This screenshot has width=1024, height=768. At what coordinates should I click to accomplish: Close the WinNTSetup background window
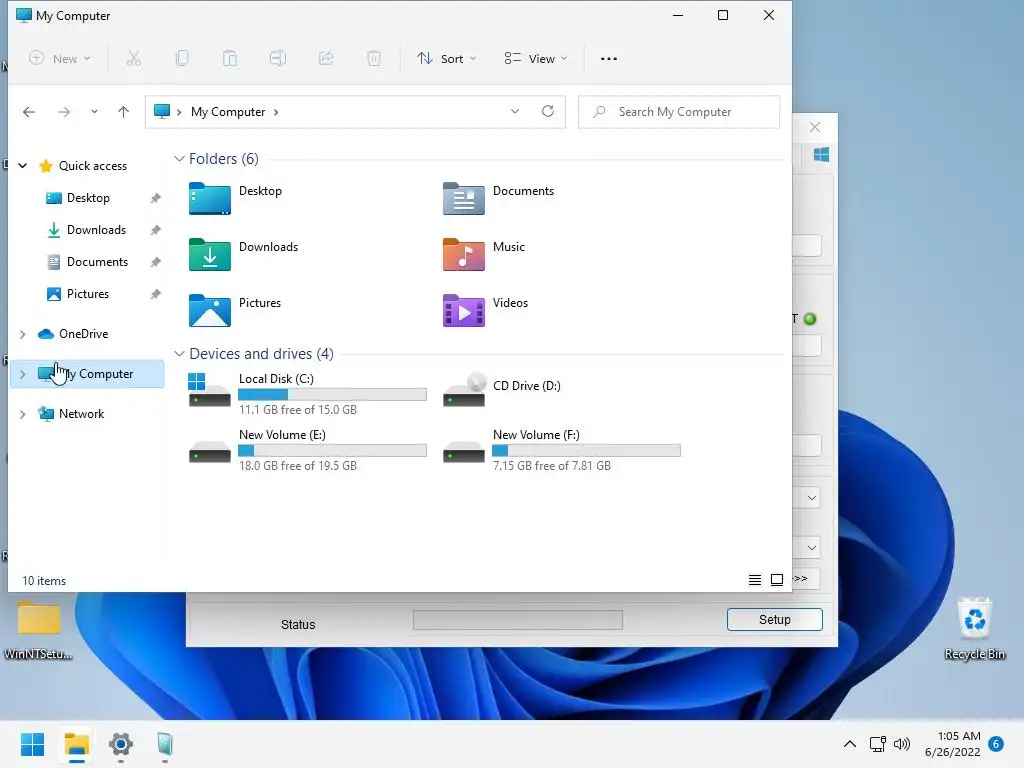[815, 127]
